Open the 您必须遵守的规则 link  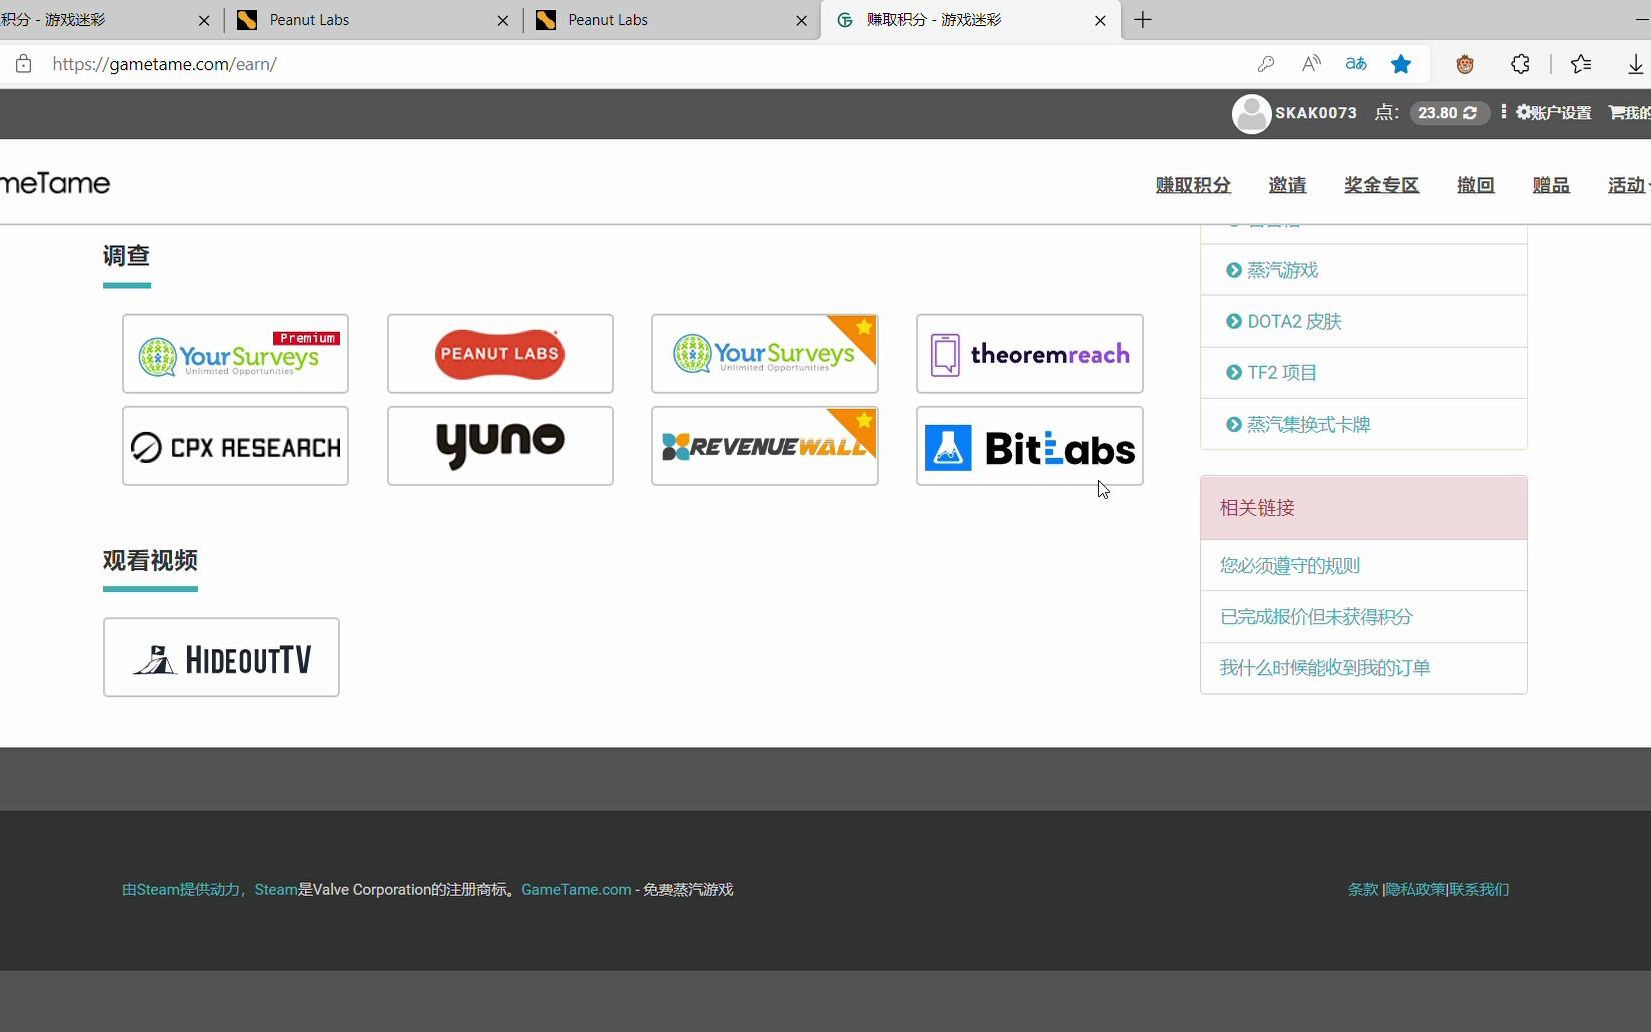point(1289,566)
